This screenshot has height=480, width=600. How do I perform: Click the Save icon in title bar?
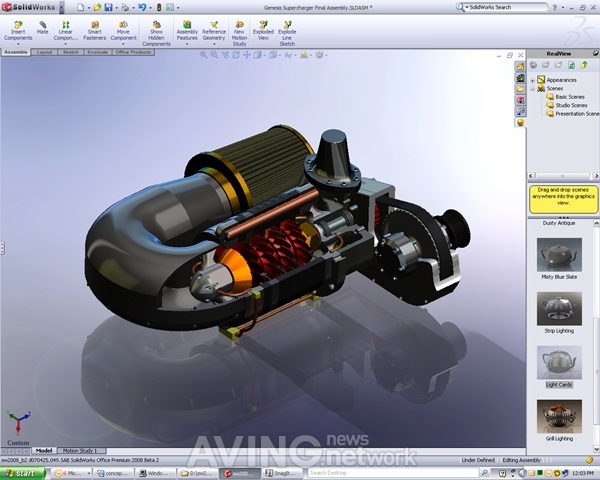(x=109, y=7)
